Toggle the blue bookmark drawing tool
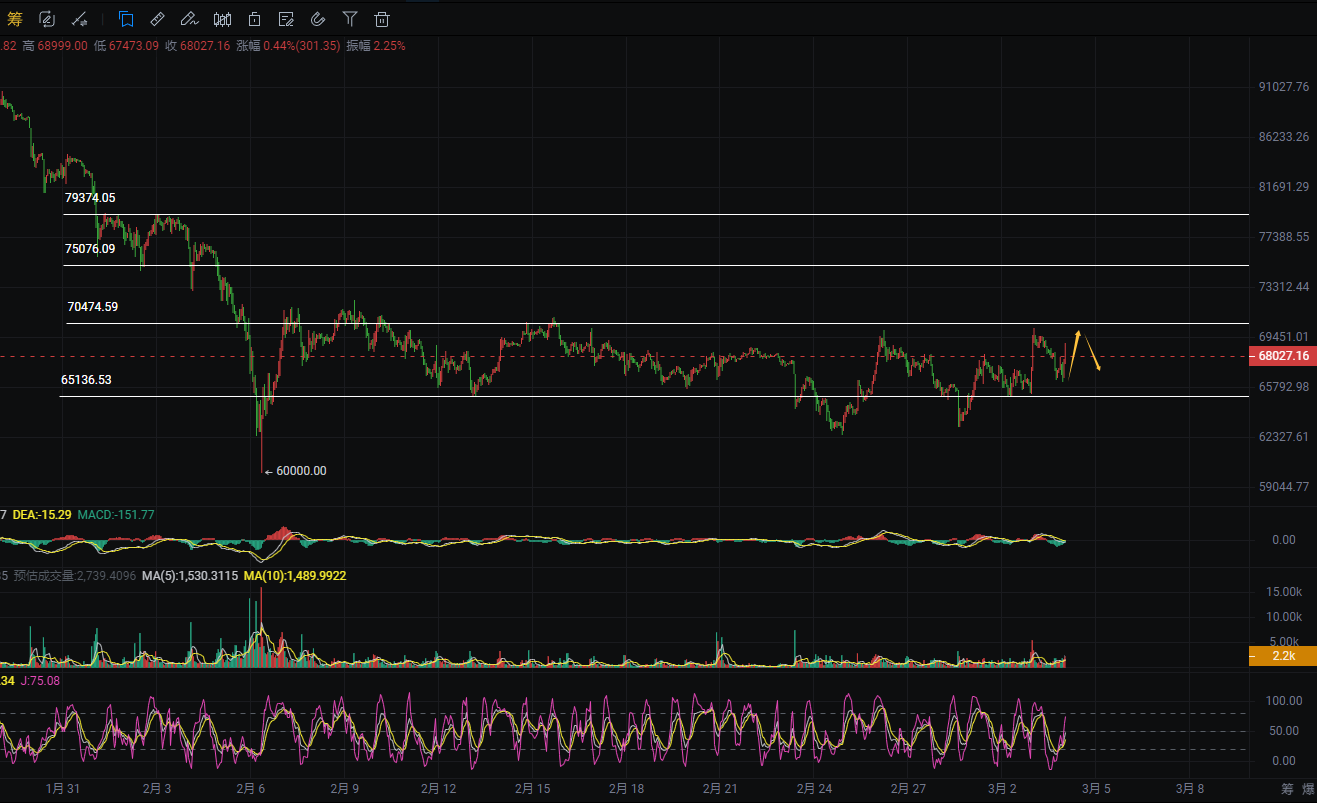1317x803 pixels. point(126,18)
